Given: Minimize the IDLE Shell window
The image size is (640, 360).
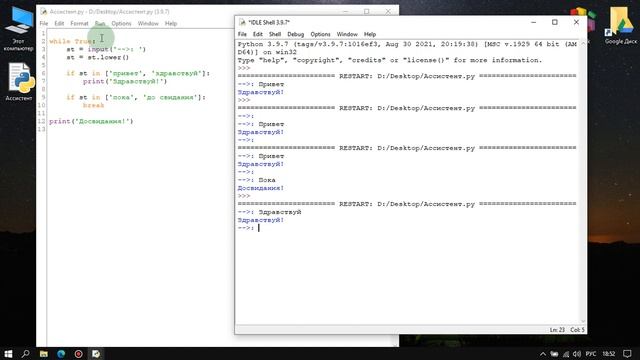Looking at the screenshot, I should 533,22.
